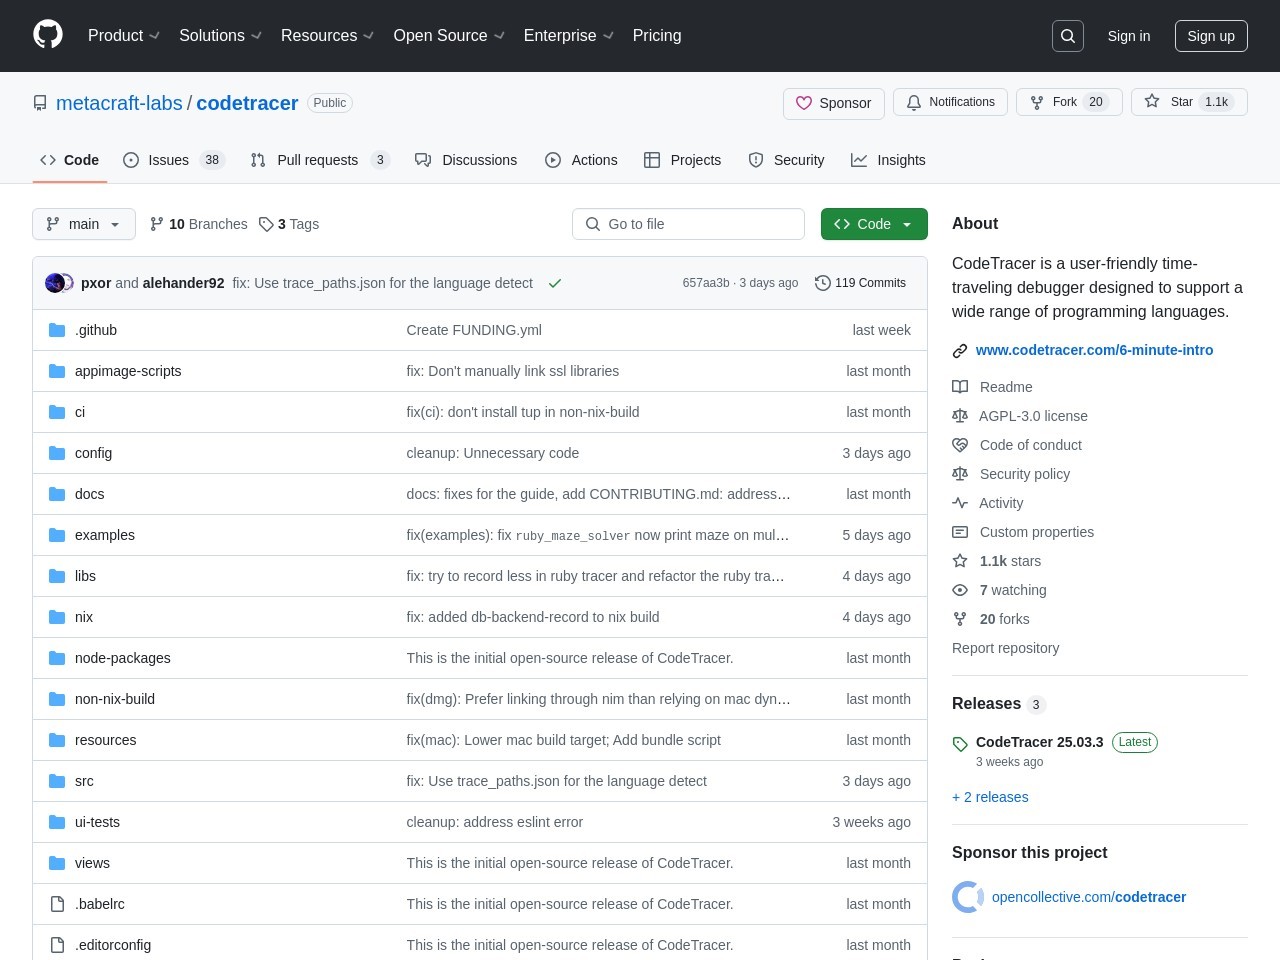The width and height of the screenshot is (1280, 960).
Task: Focus the Go to file field
Action: click(688, 224)
